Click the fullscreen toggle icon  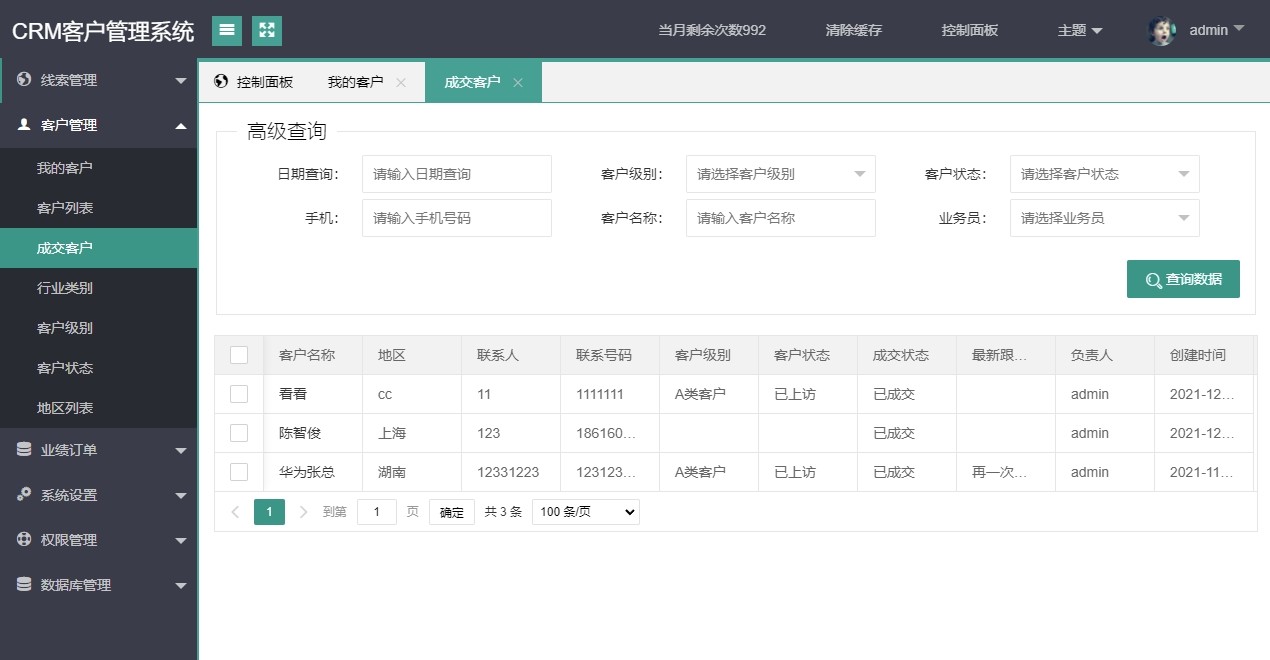(x=267, y=31)
